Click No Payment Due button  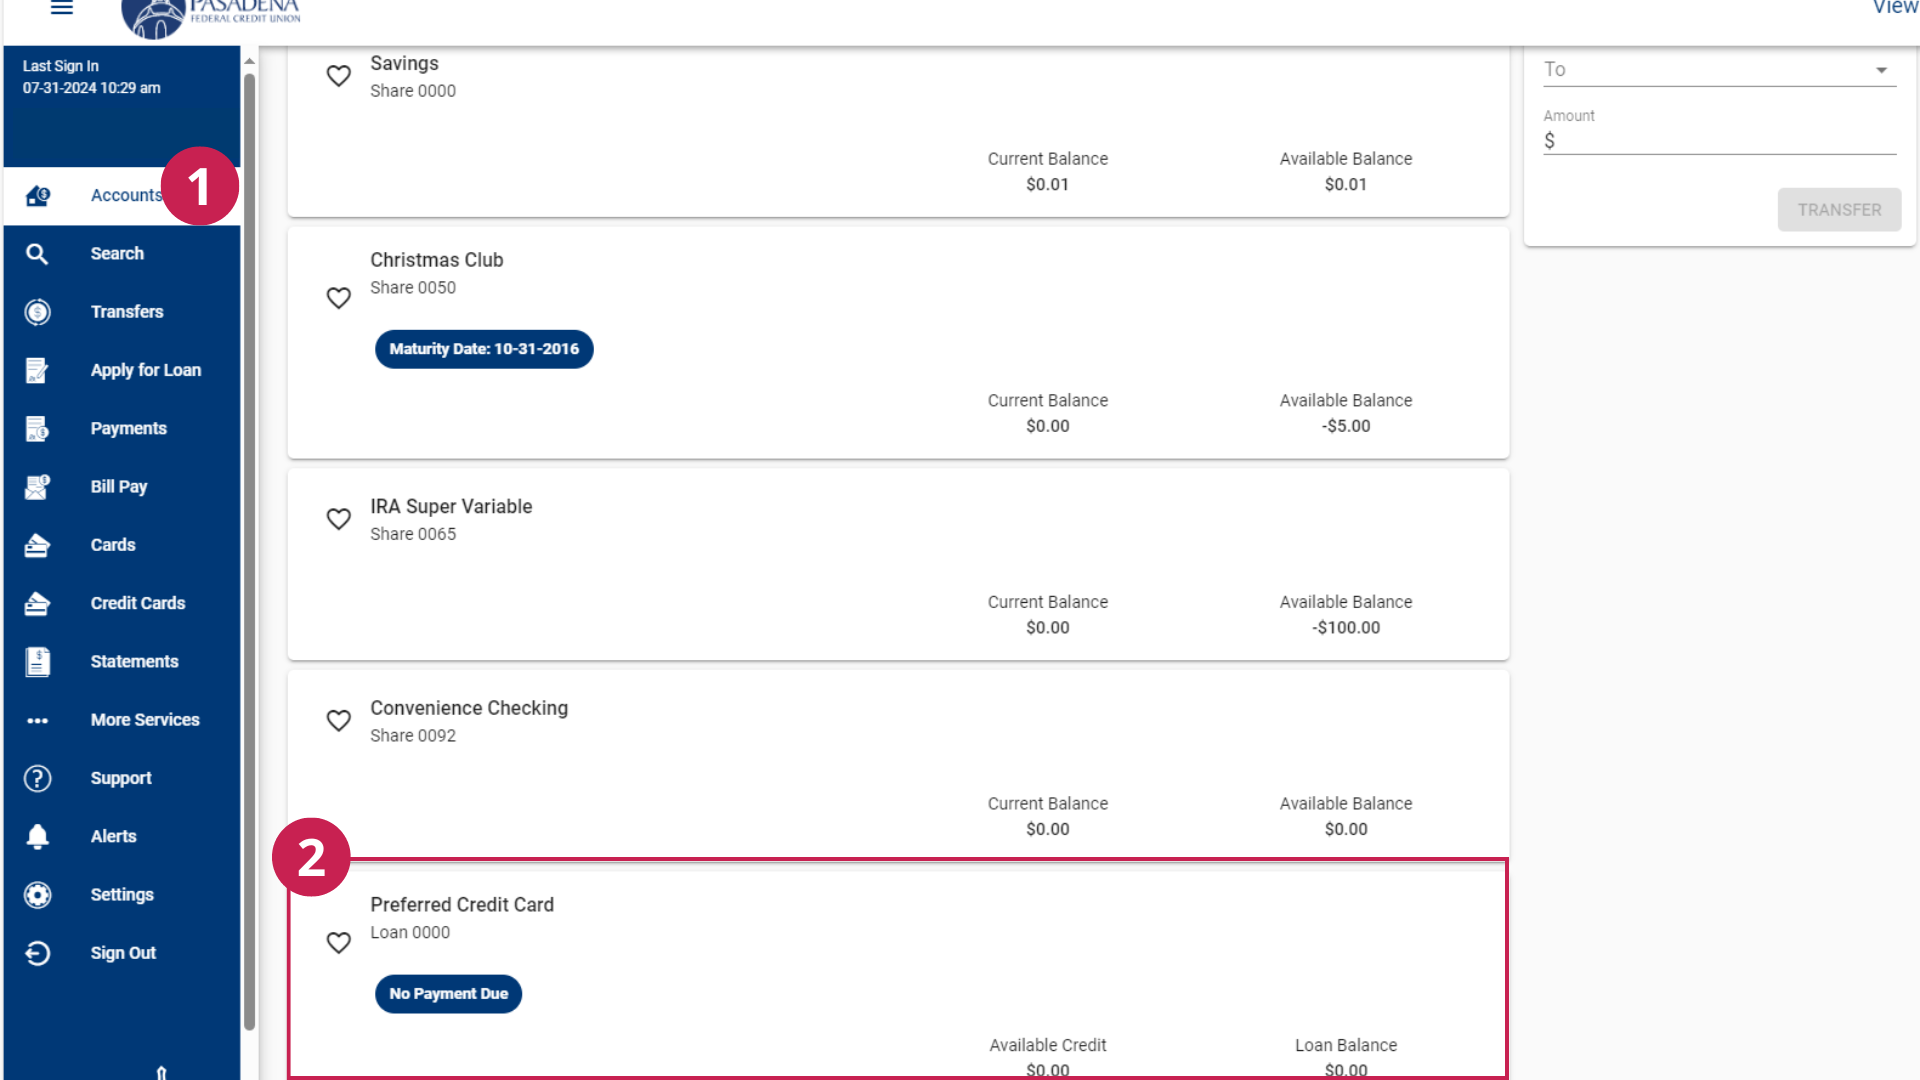(x=446, y=993)
